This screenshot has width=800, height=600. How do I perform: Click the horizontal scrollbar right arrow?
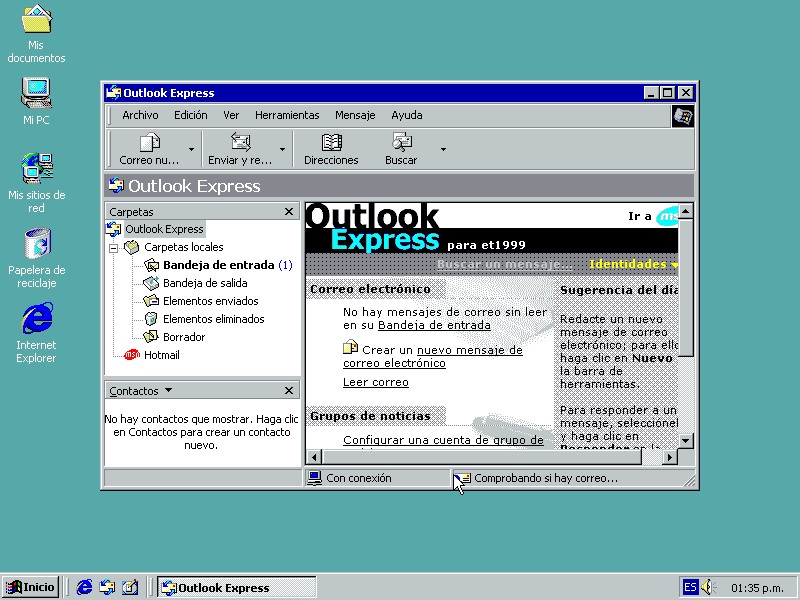[670, 457]
